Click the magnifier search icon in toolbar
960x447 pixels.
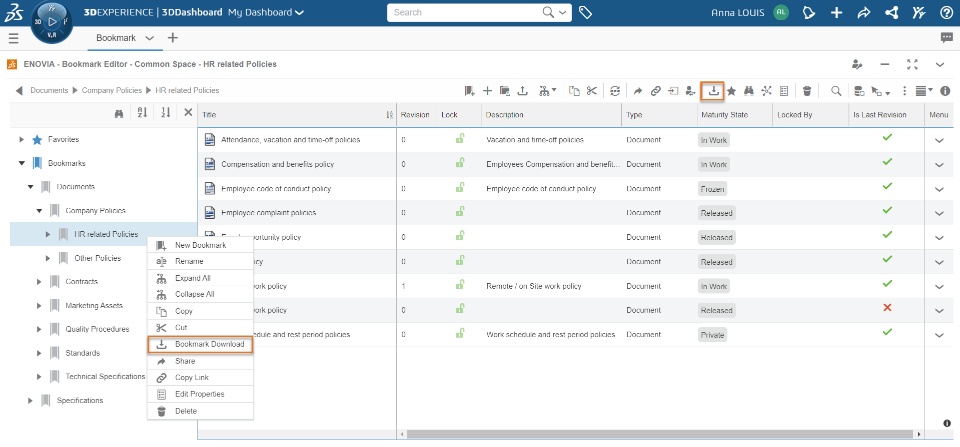click(836, 91)
